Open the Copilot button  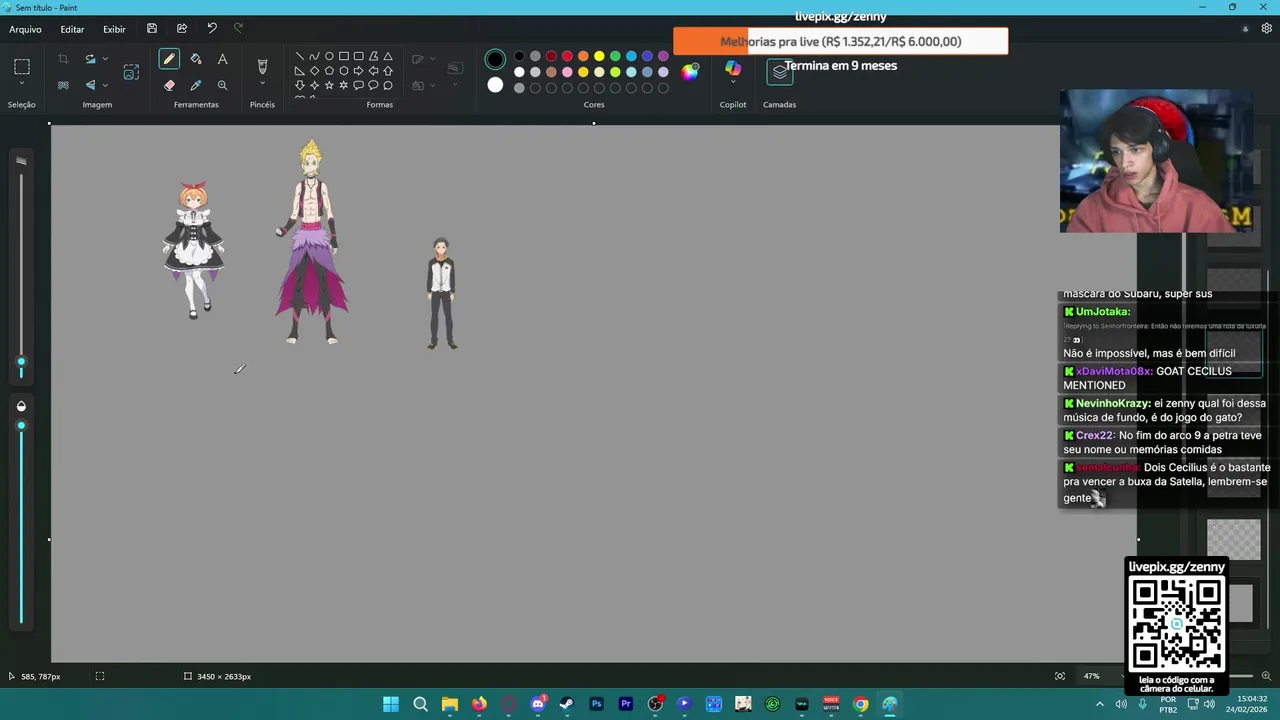tap(733, 68)
